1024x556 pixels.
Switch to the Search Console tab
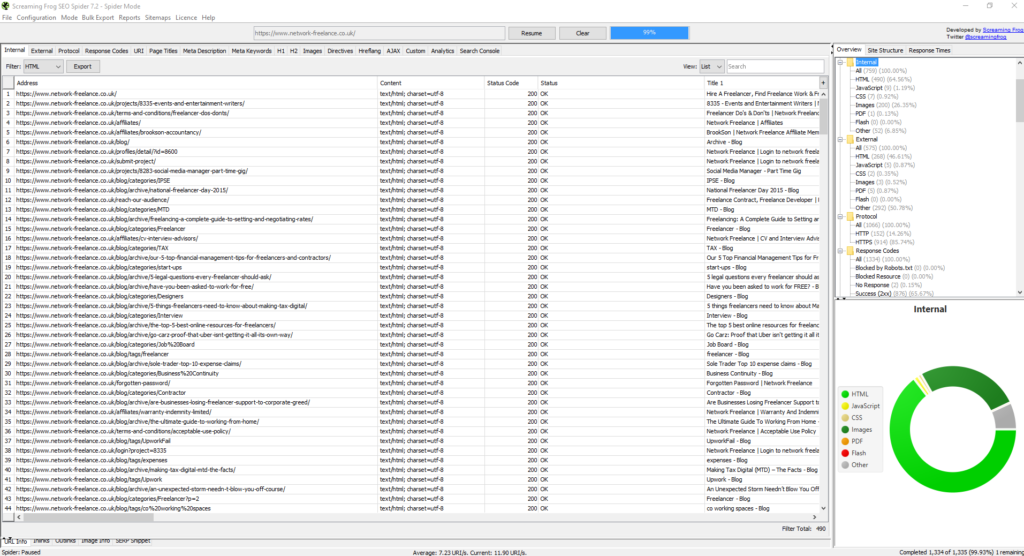coord(479,51)
